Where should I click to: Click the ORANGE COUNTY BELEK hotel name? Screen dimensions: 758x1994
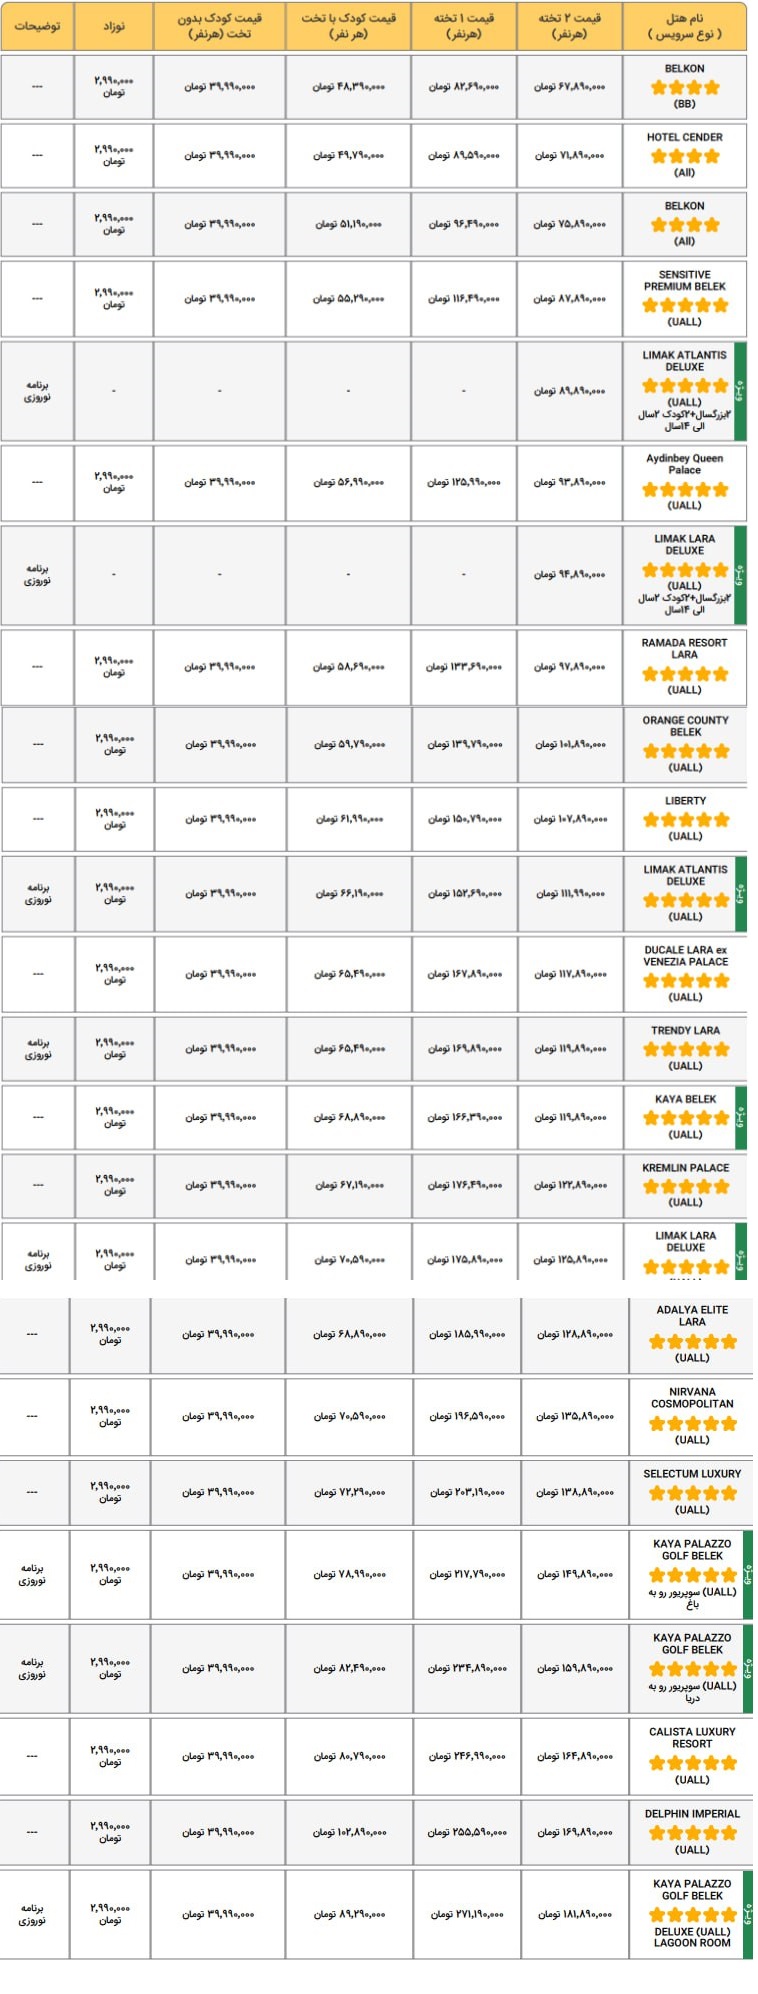[x=685, y=726]
